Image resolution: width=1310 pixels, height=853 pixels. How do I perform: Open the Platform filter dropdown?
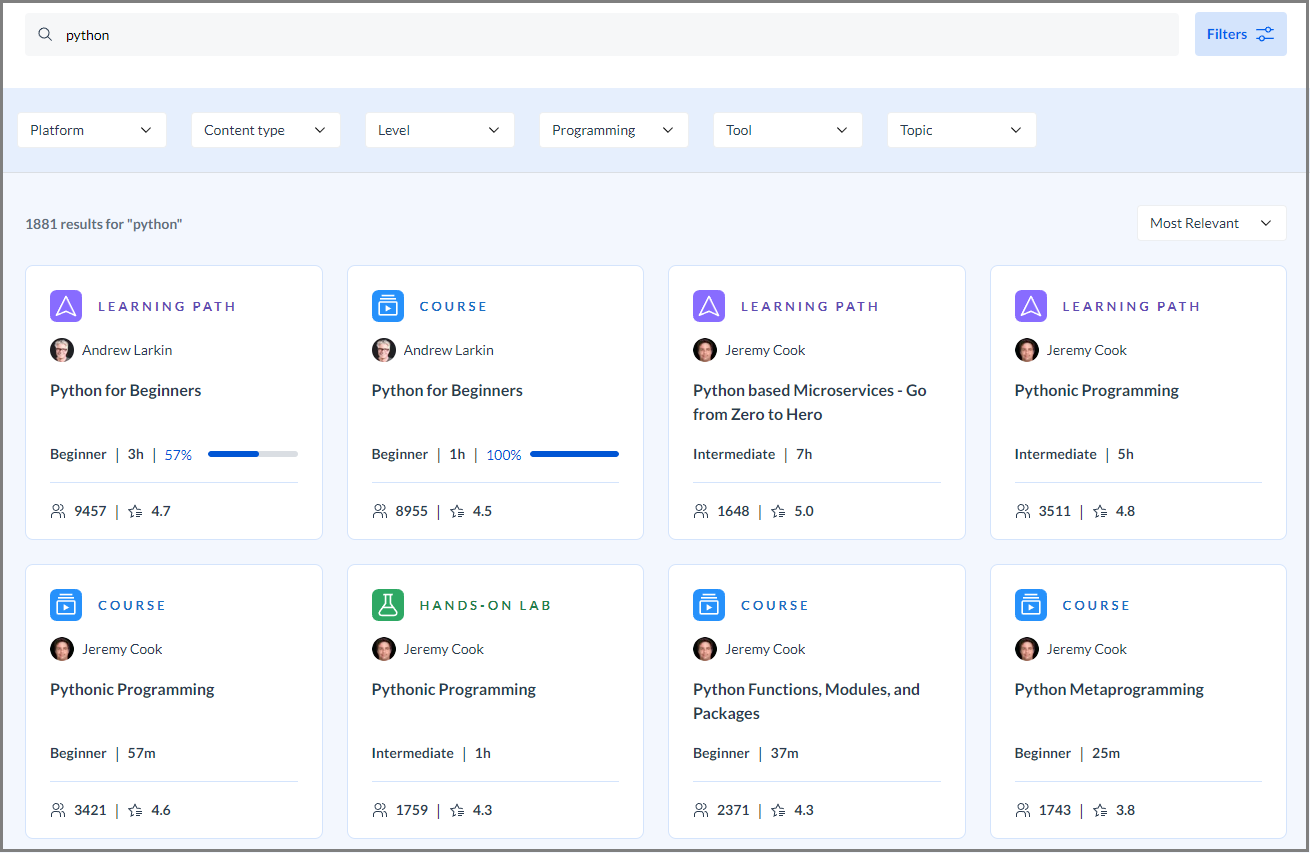[92, 130]
